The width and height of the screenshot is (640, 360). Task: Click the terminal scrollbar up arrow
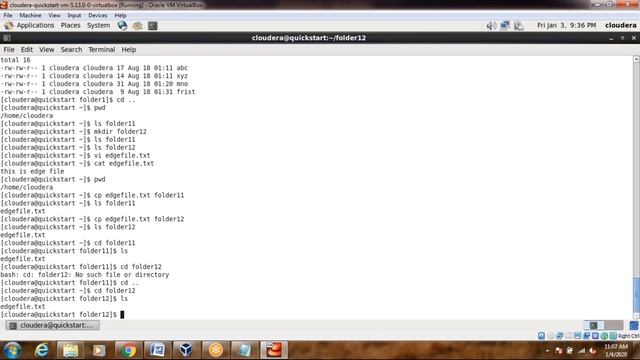click(x=636, y=60)
